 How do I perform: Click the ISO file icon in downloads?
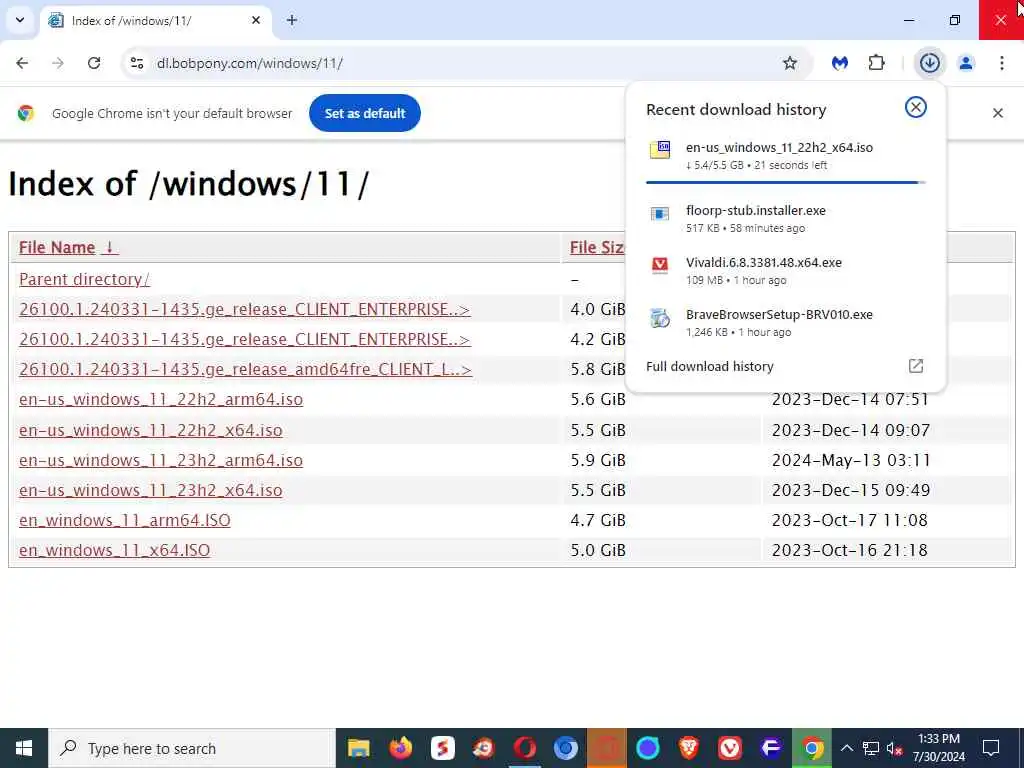pos(660,150)
